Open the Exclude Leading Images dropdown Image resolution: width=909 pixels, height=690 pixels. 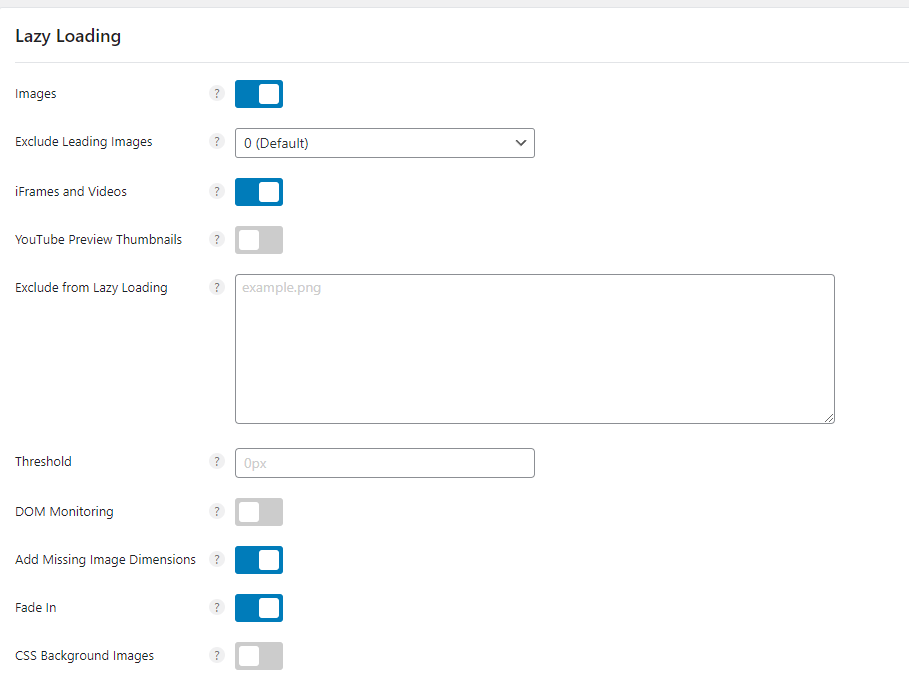point(384,143)
